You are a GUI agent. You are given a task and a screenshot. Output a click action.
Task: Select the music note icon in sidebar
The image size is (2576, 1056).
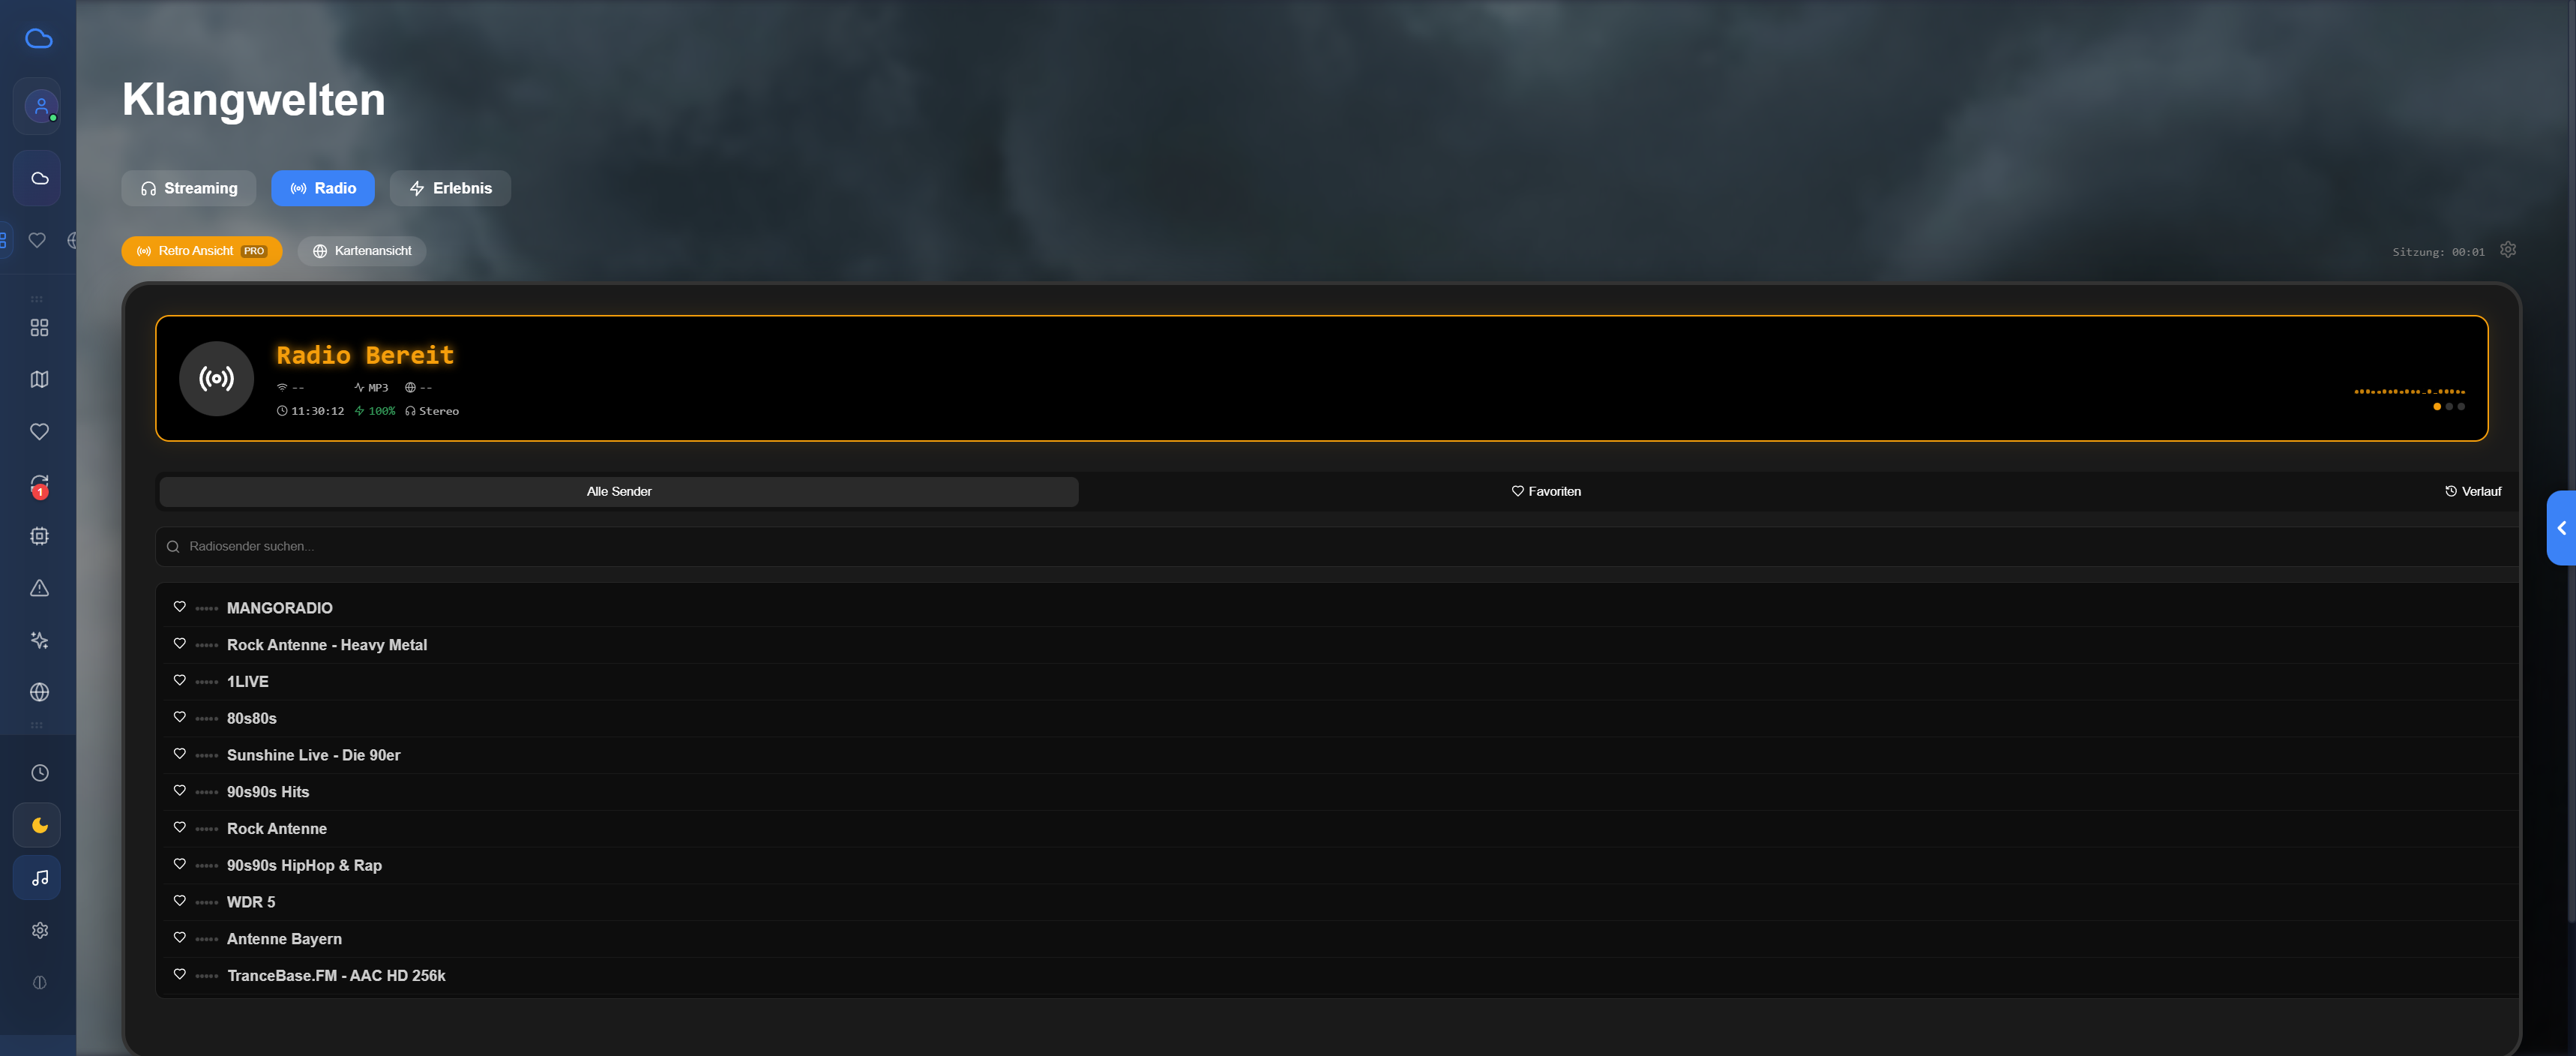(38, 878)
